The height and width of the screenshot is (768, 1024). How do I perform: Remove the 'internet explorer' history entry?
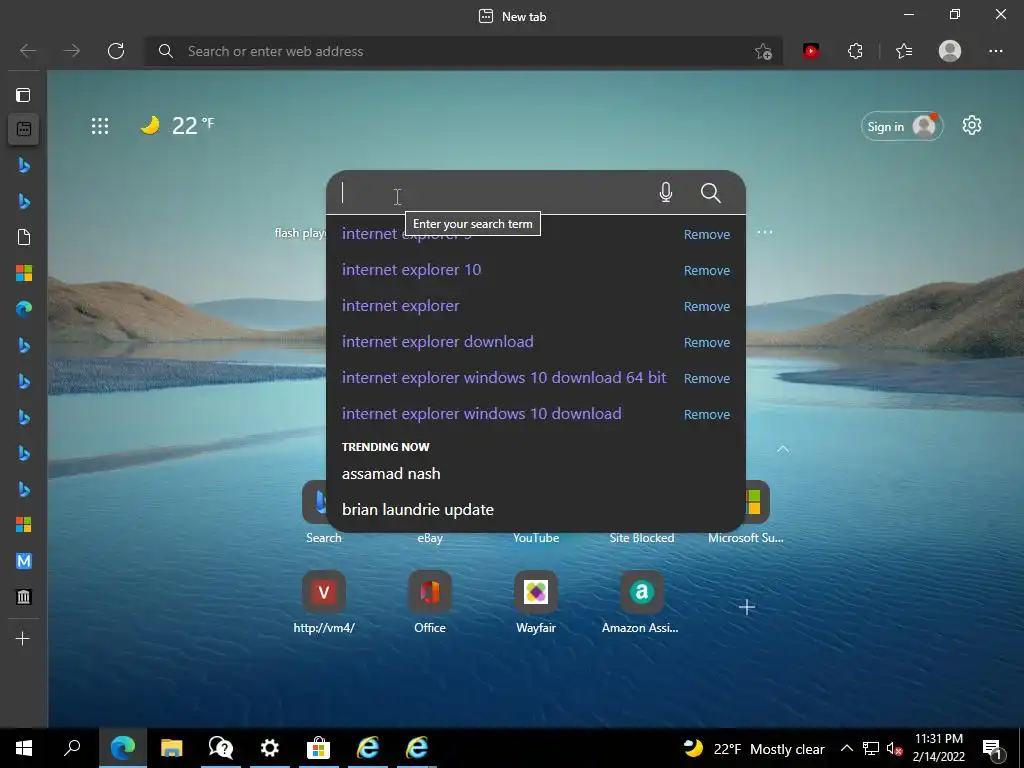coord(707,306)
